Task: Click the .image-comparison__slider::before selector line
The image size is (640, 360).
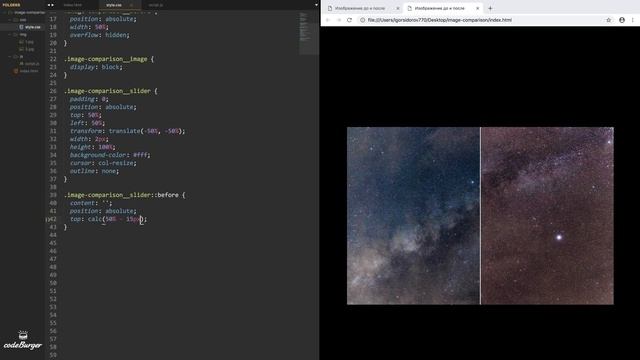Action: pyautogui.click(x=124, y=195)
